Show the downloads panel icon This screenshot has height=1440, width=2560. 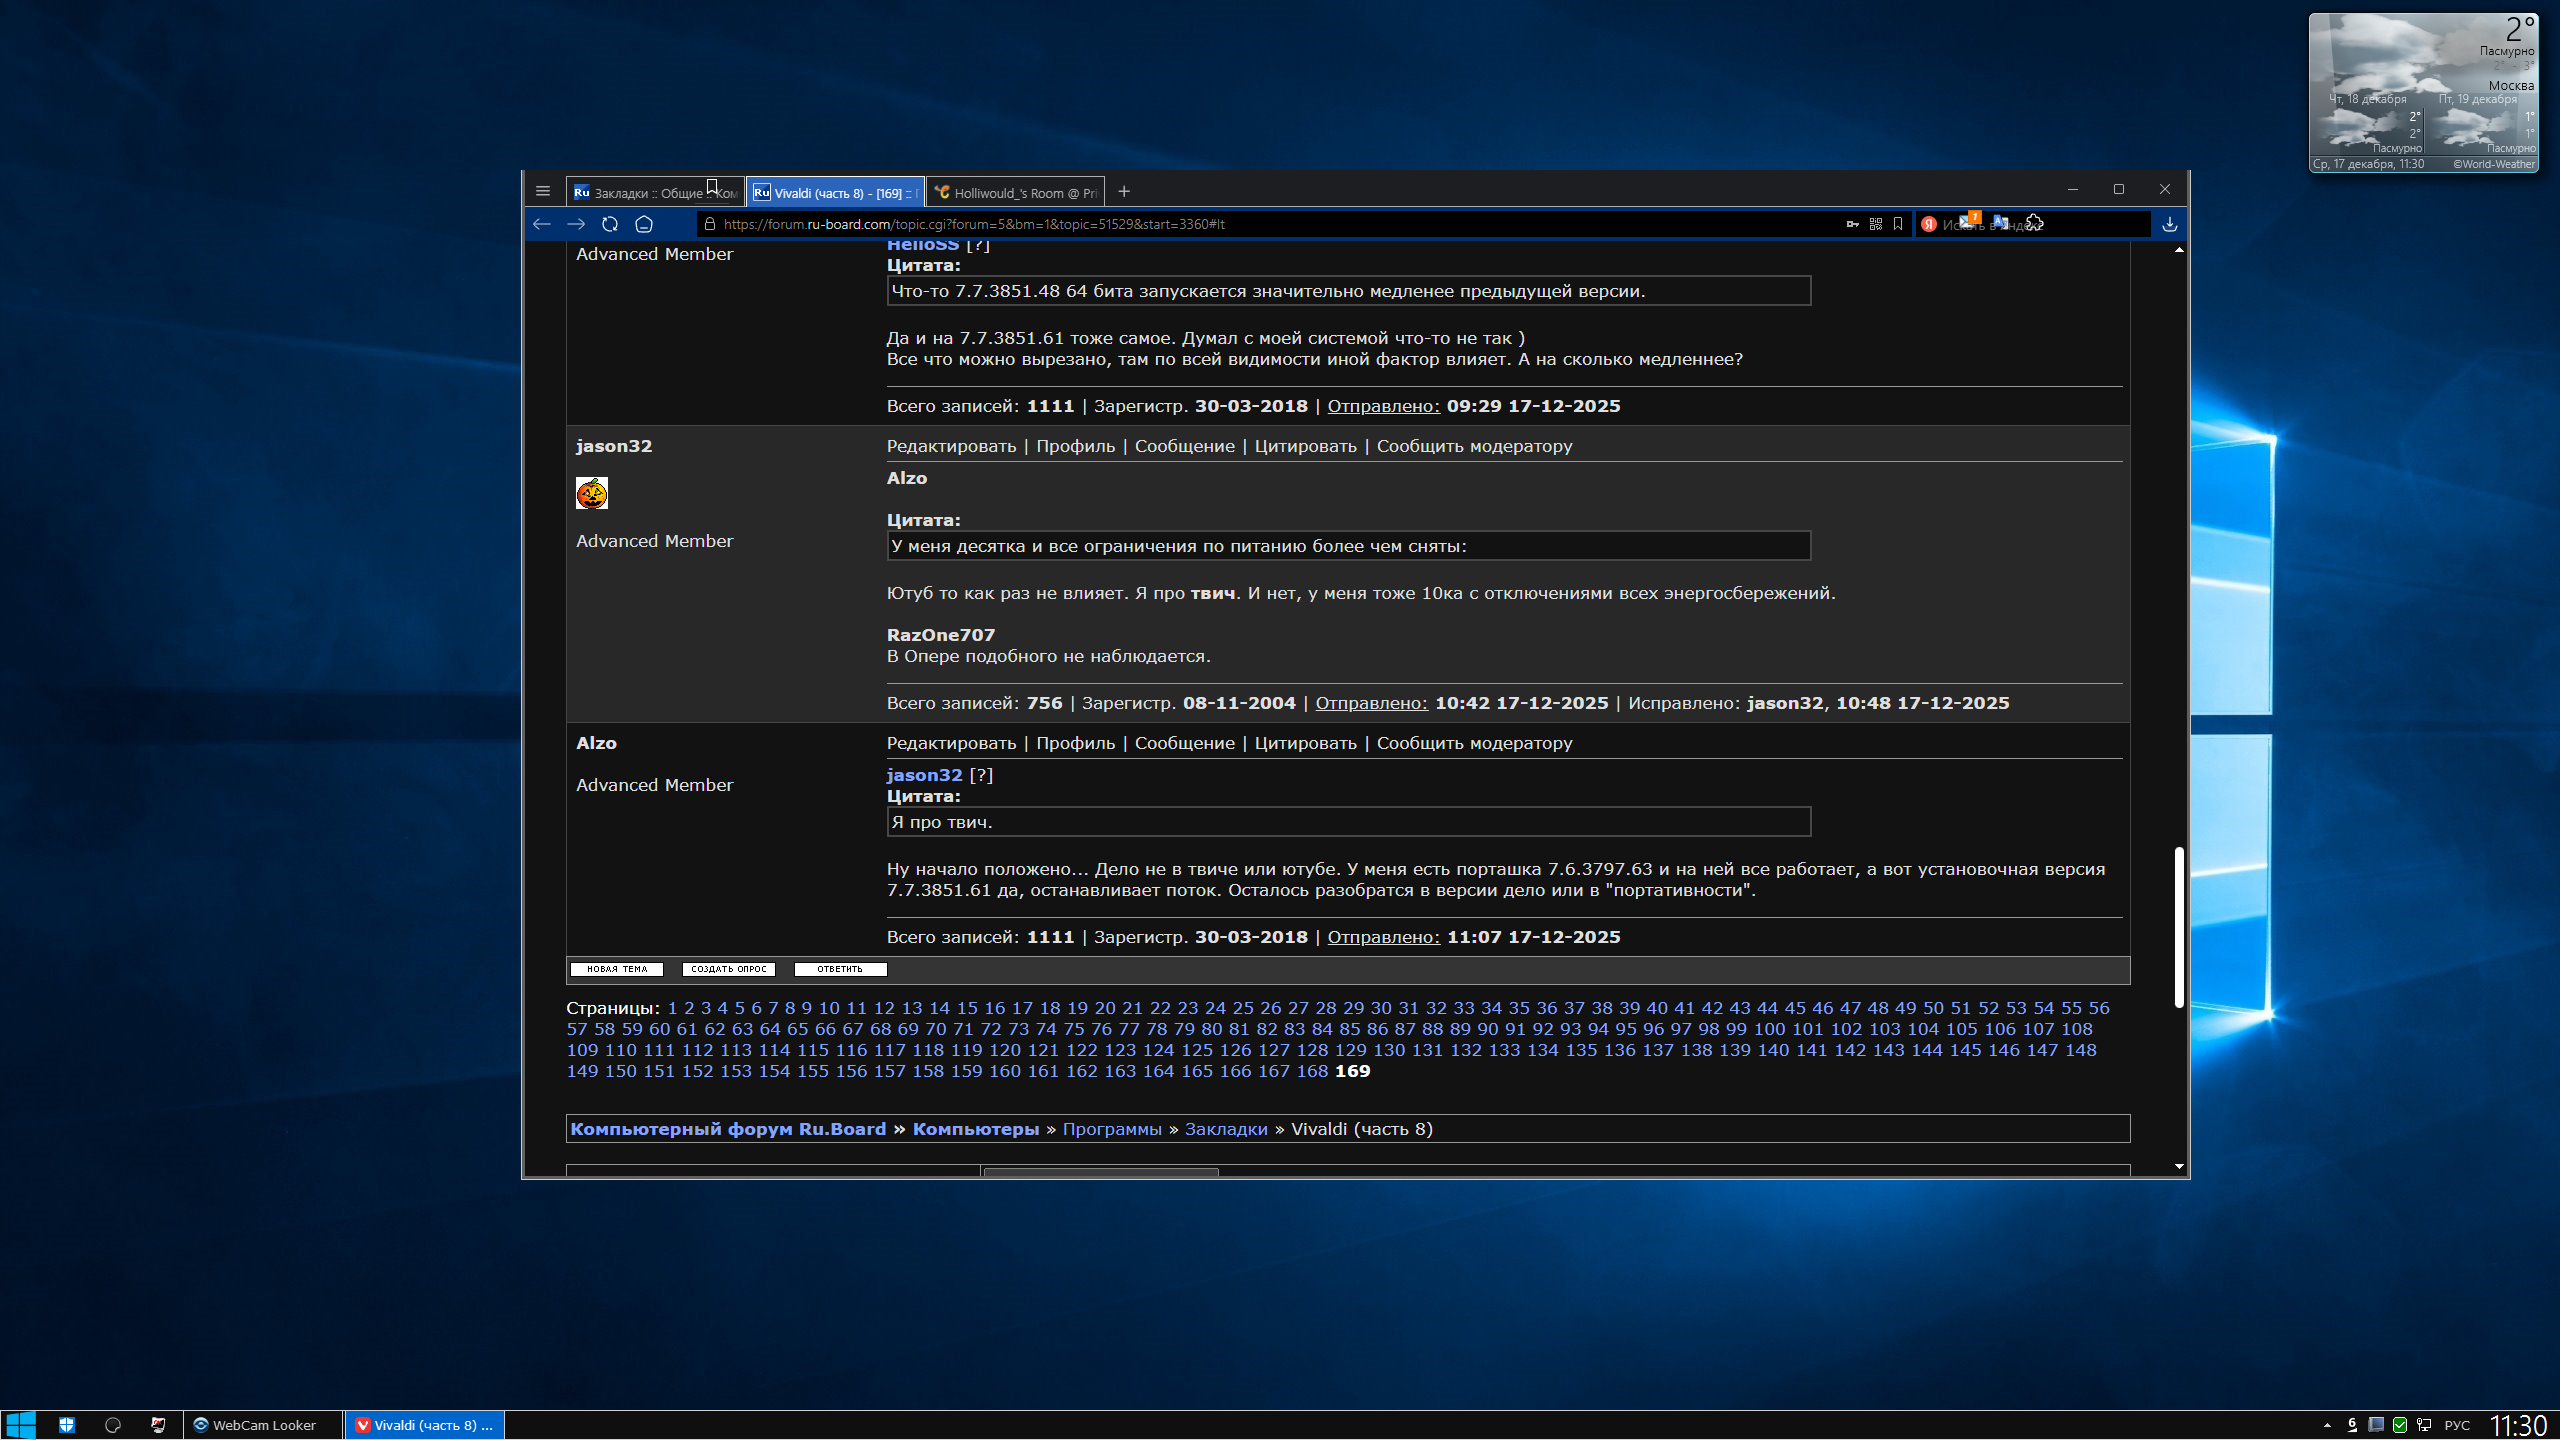pos(2170,224)
